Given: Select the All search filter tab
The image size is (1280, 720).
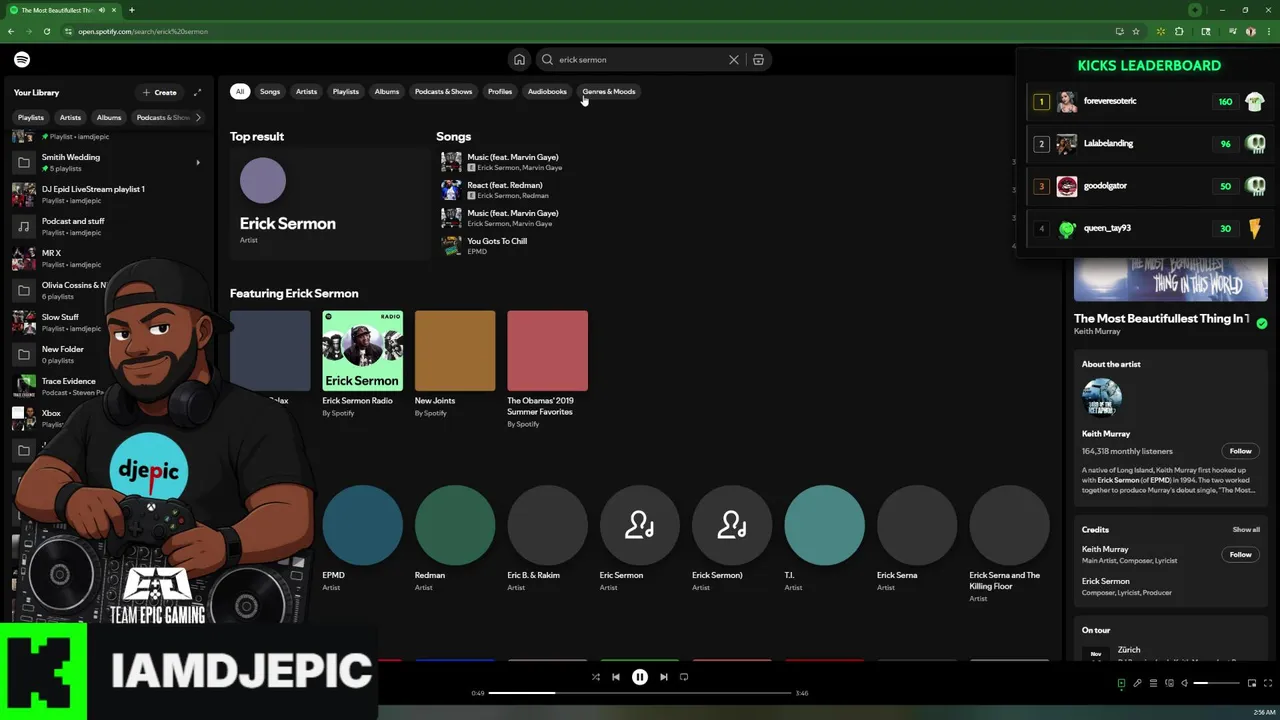Looking at the screenshot, I should tap(239, 91).
